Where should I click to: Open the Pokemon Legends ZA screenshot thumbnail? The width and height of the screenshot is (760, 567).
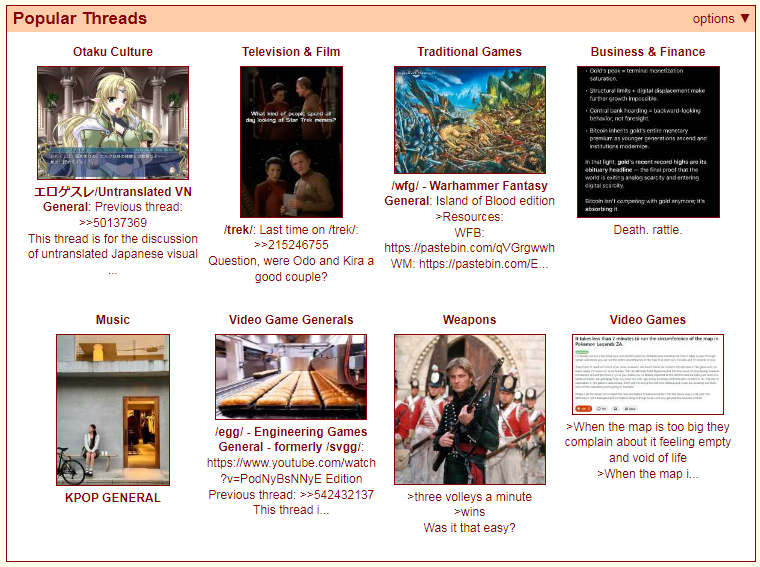(648, 375)
